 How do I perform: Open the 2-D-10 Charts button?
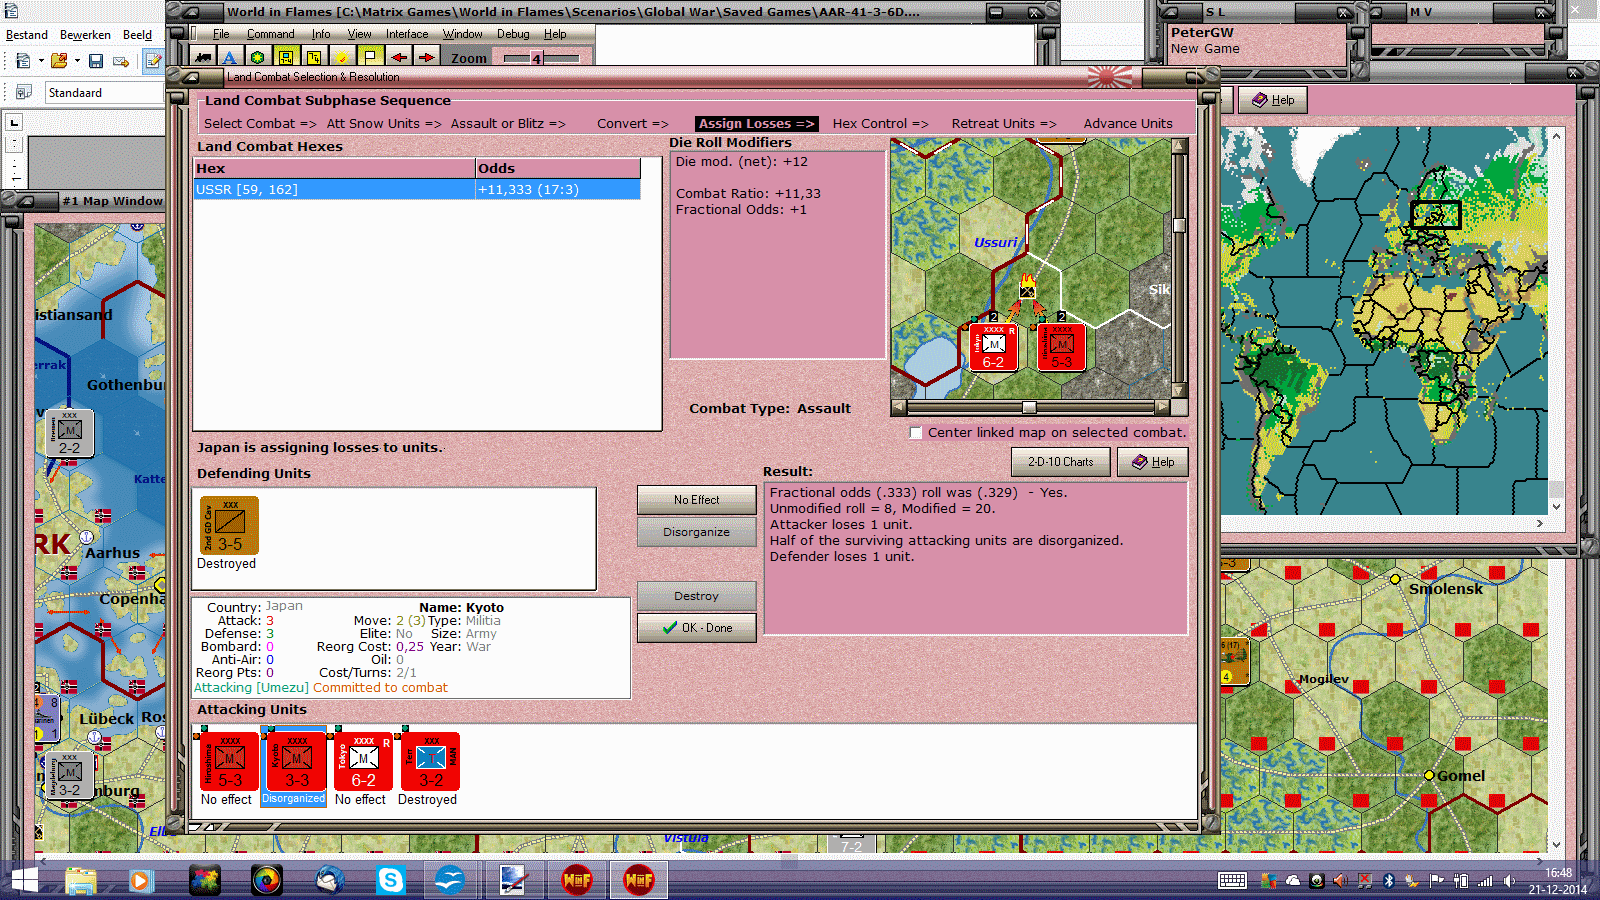click(1060, 462)
